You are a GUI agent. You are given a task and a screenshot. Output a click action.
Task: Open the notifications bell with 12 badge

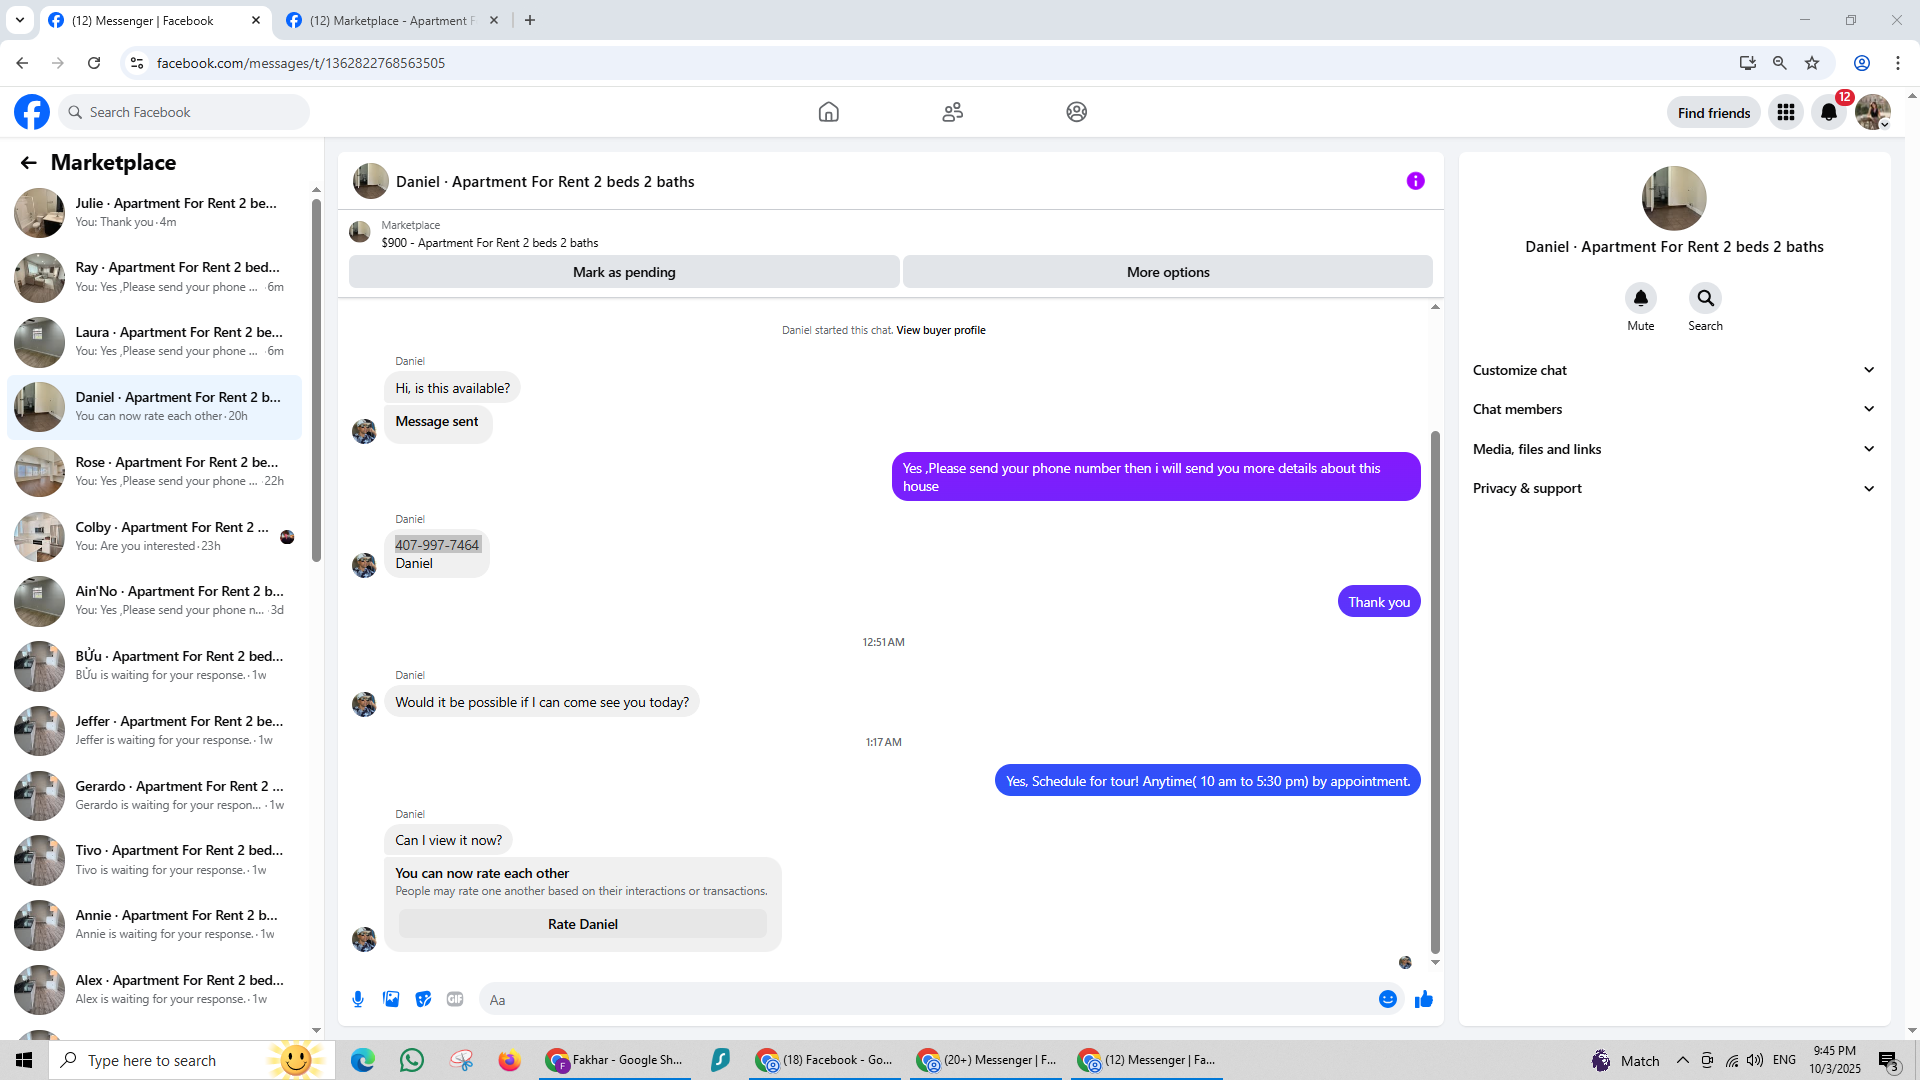(1830, 113)
